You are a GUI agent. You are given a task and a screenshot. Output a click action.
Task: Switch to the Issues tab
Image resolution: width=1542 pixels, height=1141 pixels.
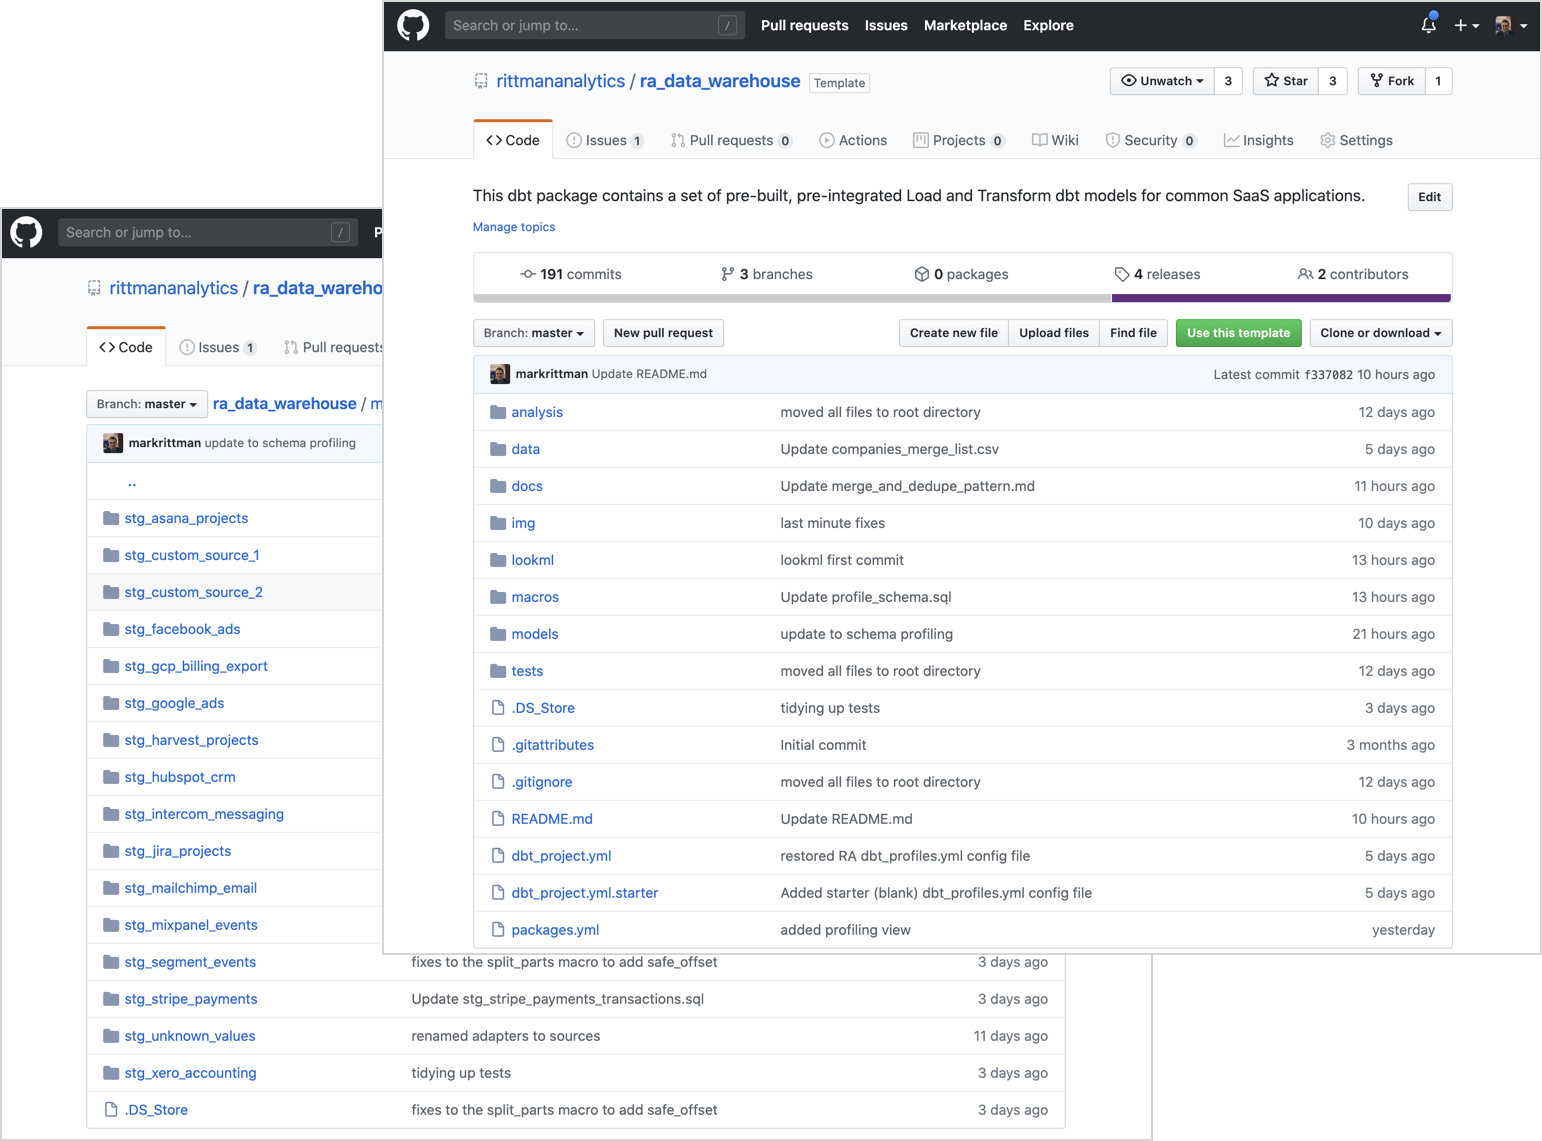tap(604, 140)
